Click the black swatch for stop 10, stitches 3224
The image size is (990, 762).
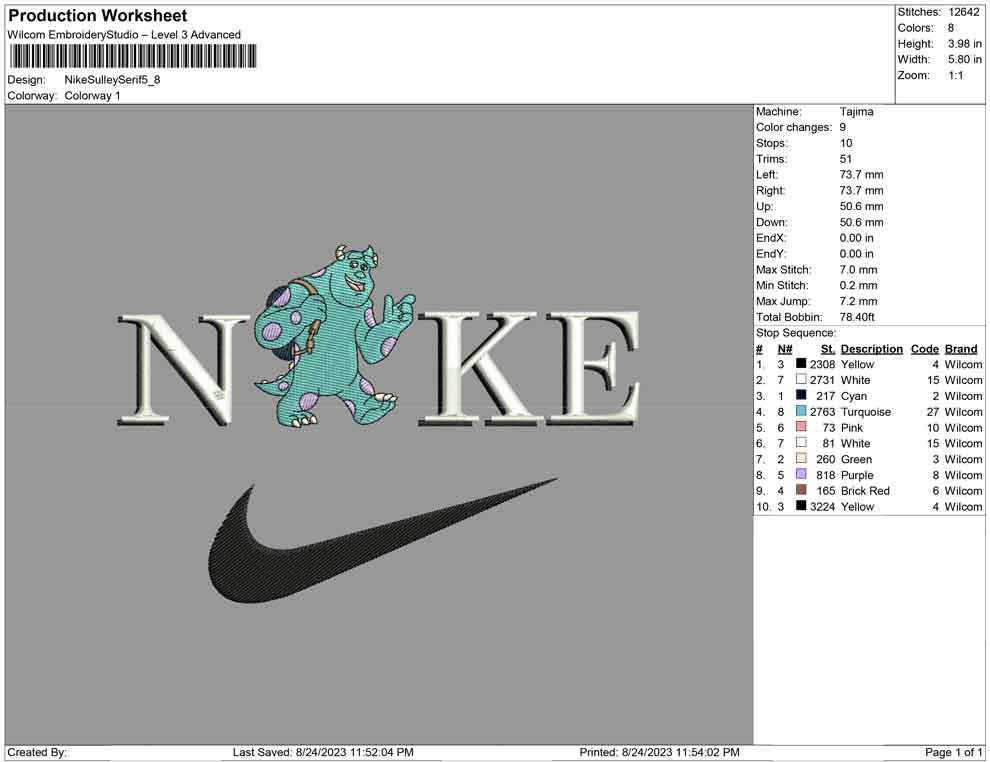pos(801,506)
